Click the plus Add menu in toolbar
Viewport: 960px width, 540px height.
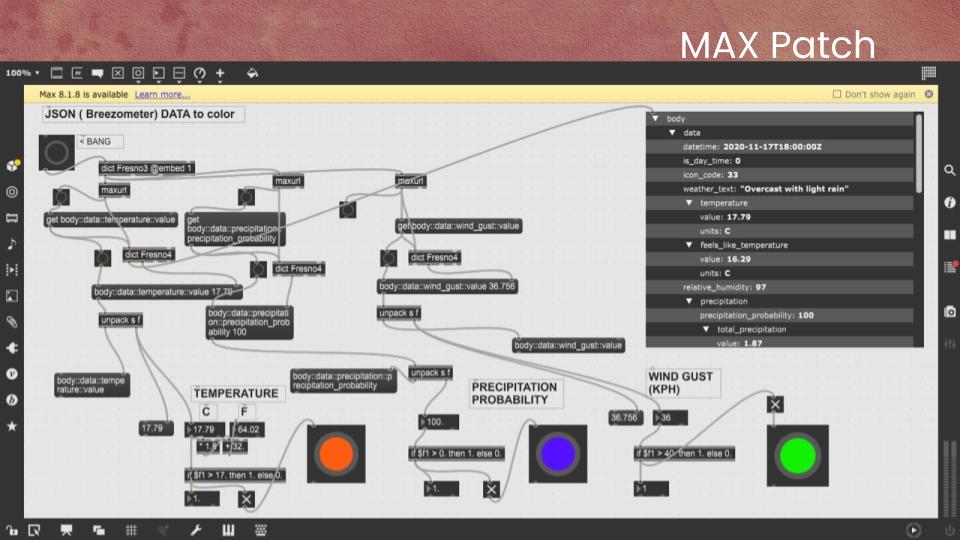pyautogui.click(x=220, y=73)
